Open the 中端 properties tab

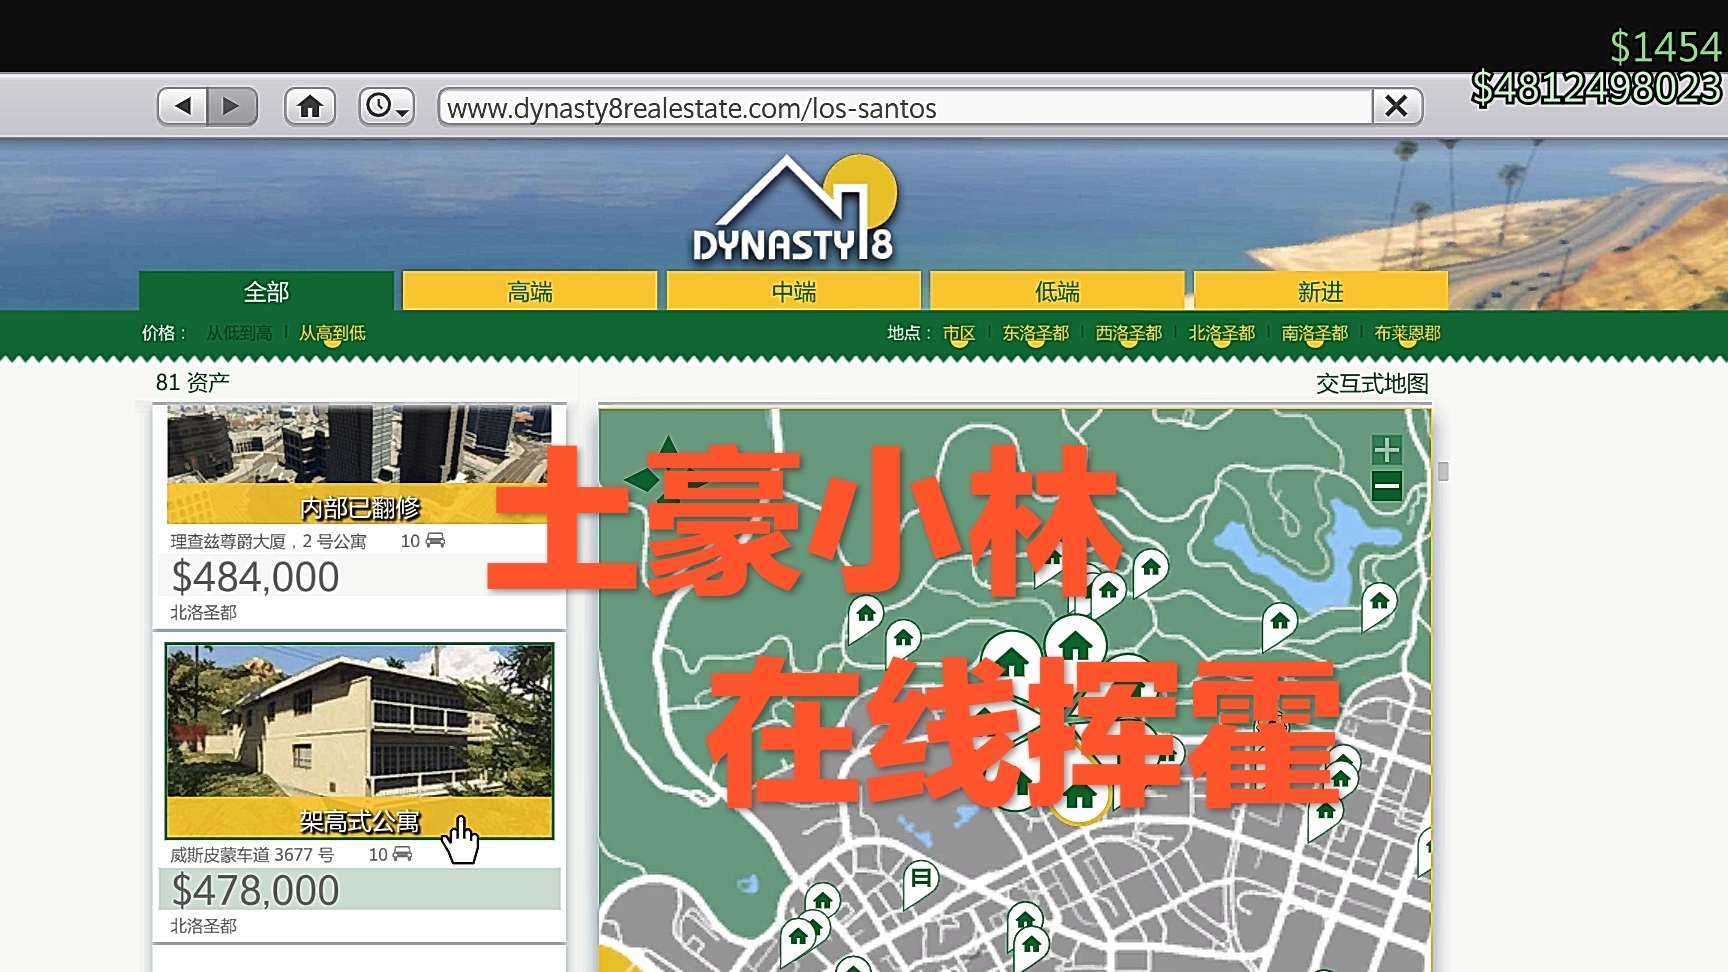(793, 292)
